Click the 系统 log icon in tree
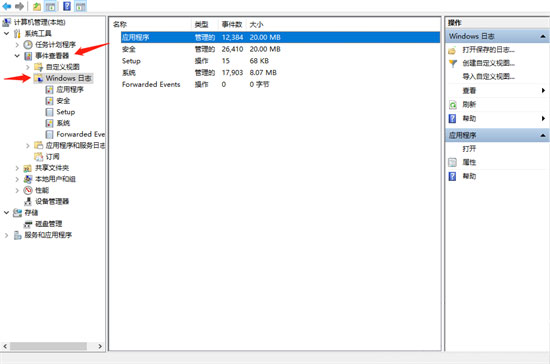The width and height of the screenshot is (550, 364). pyautogui.click(x=49, y=123)
